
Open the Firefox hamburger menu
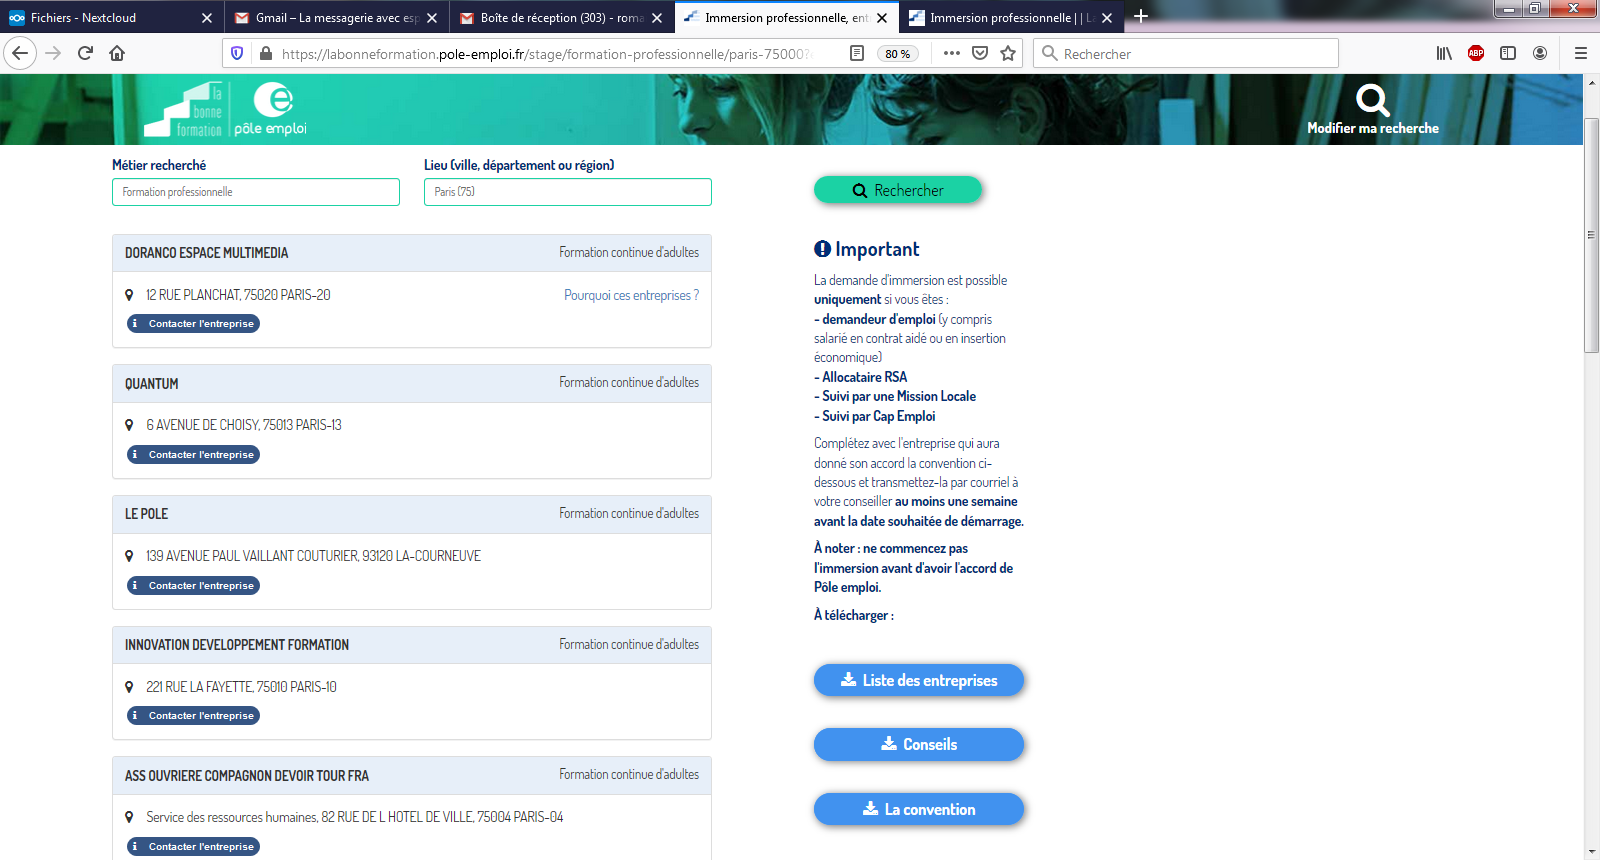pyautogui.click(x=1581, y=53)
